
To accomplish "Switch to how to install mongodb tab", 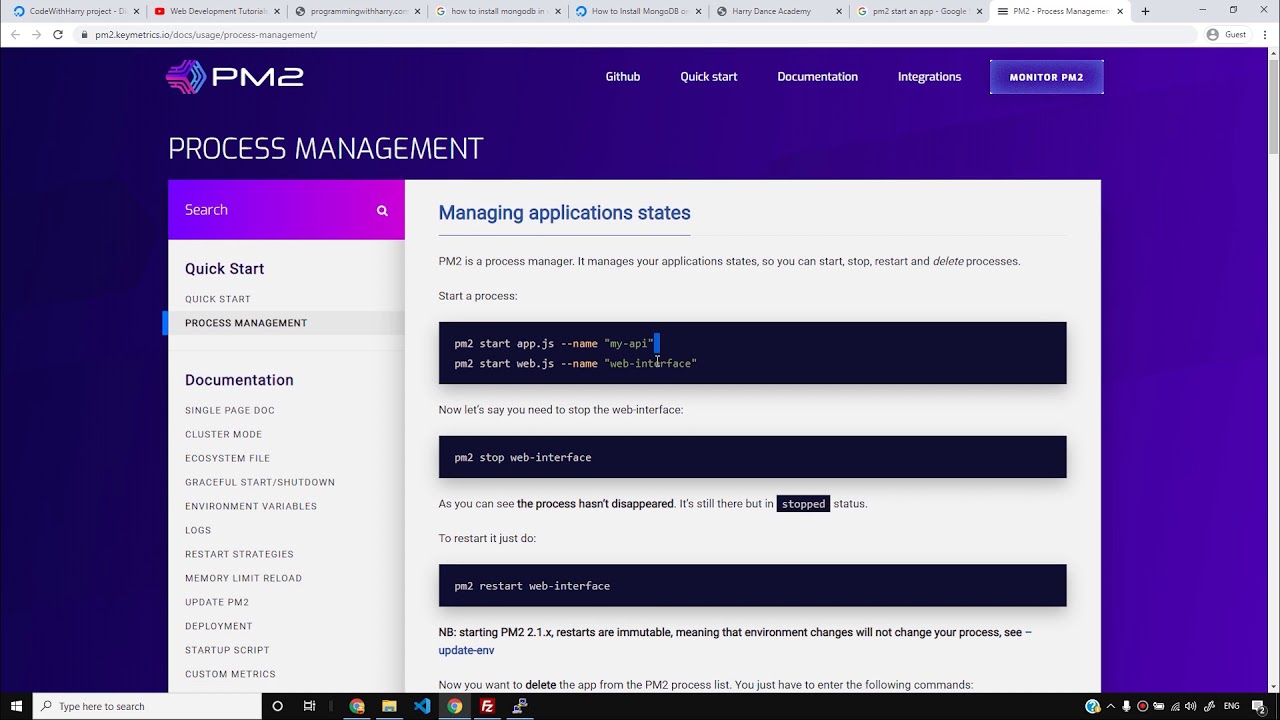I will (x=498, y=11).
